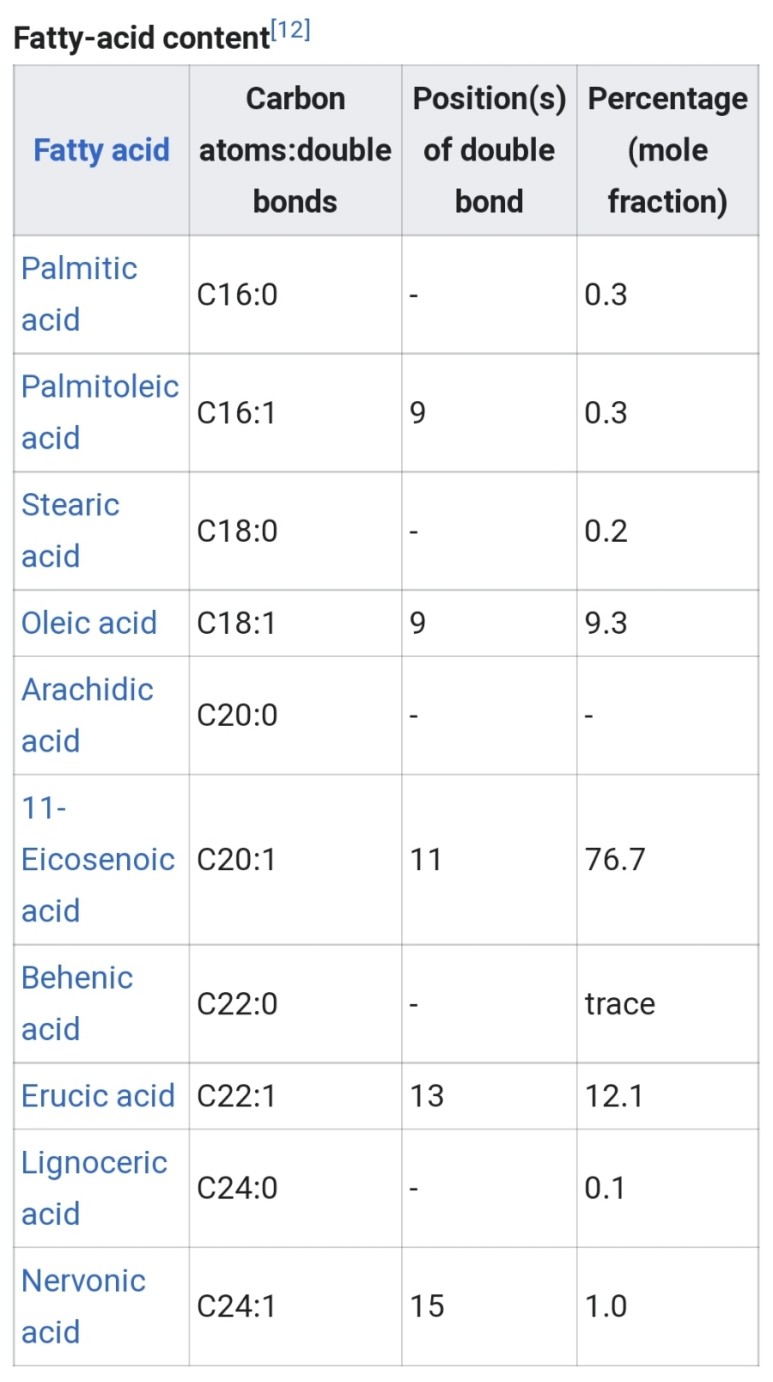Screen dimensions: 773x1382
Task: Select the C24:0 cell in the Lignoceric row
Action: coord(237,1187)
